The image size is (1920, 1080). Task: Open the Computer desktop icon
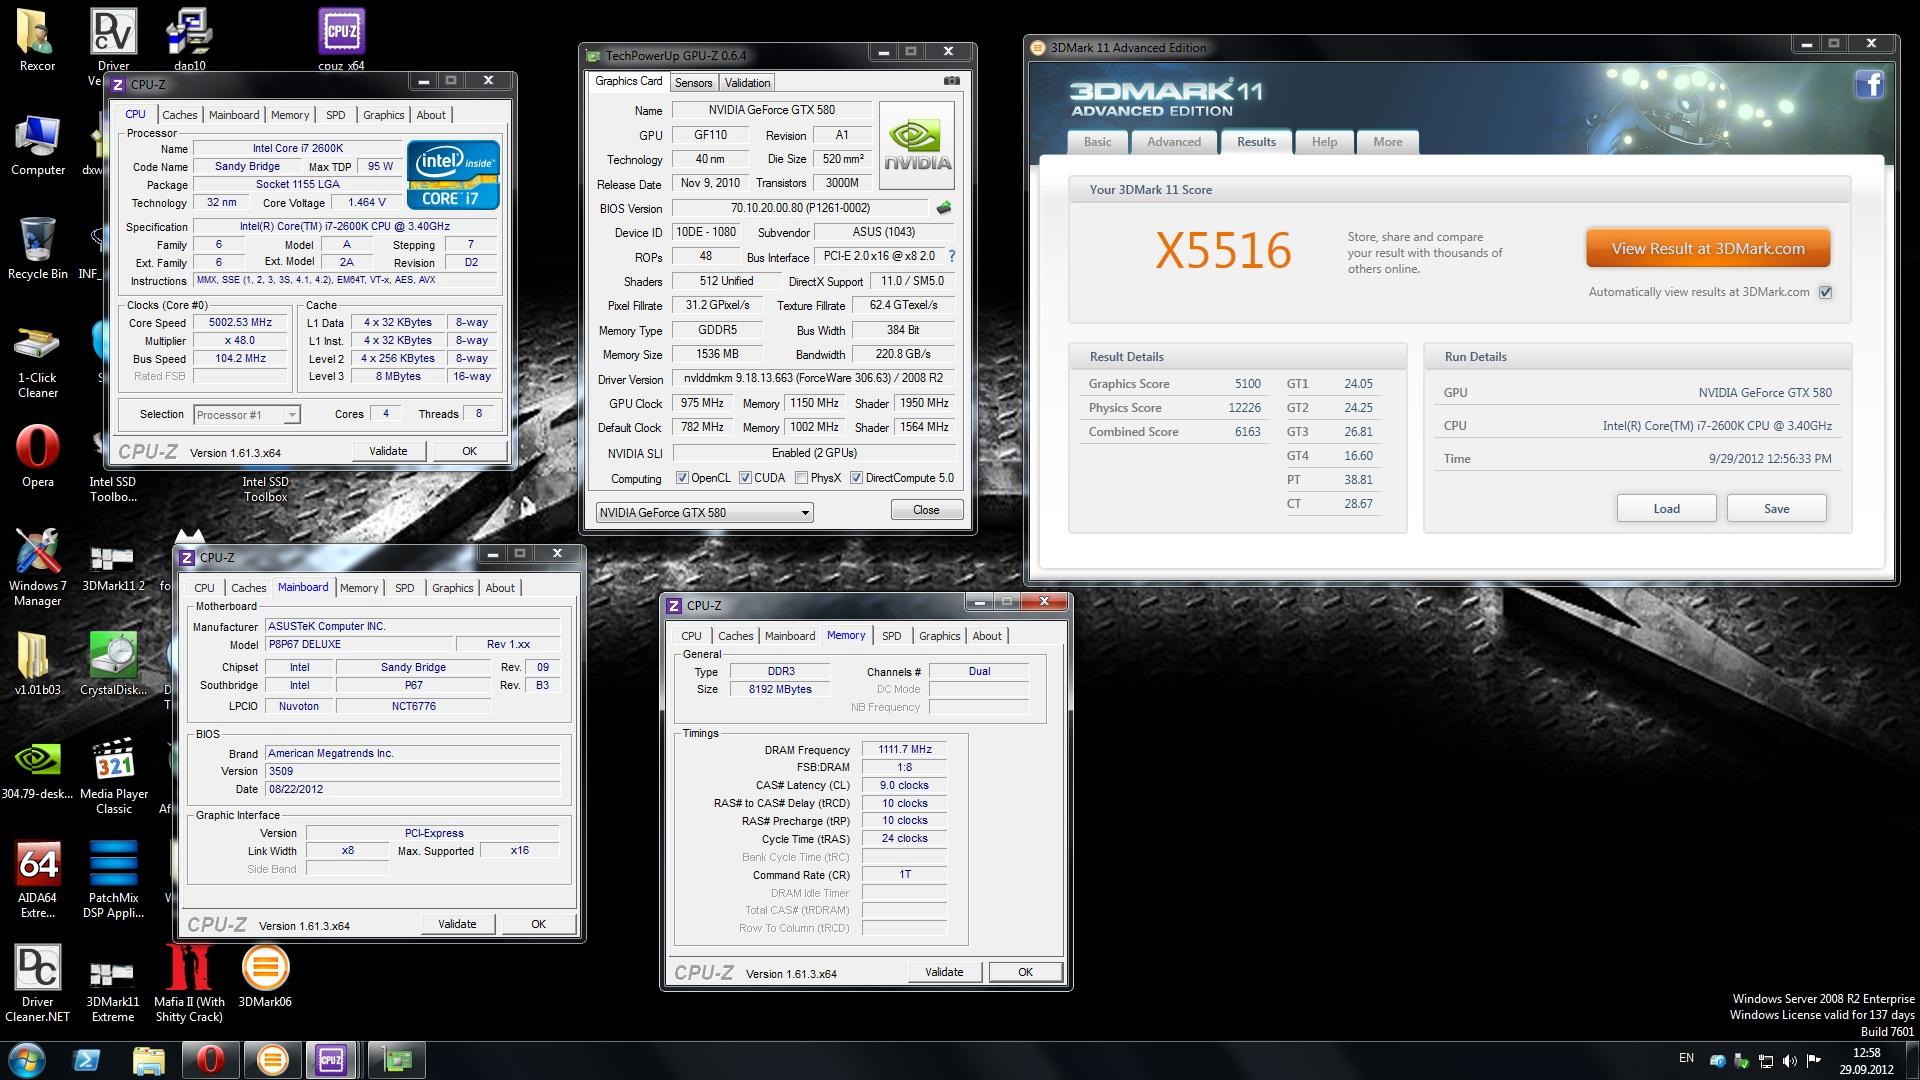pyautogui.click(x=37, y=145)
